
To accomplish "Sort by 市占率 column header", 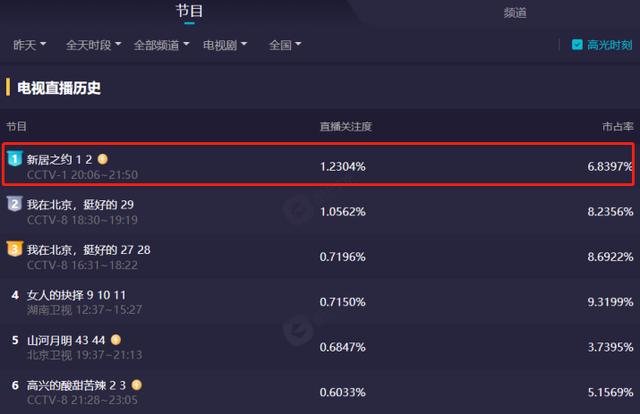I will pos(618,127).
